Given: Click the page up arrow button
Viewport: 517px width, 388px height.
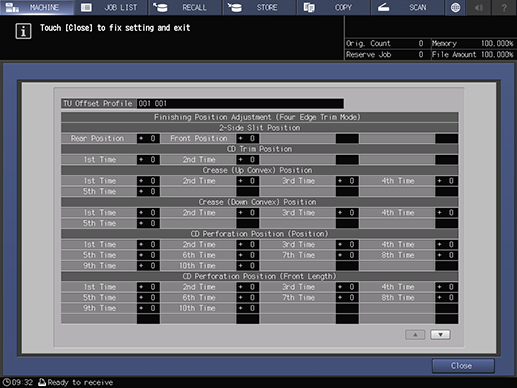Looking at the screenshot, I should pyautogui.click(x=415, y=335).
